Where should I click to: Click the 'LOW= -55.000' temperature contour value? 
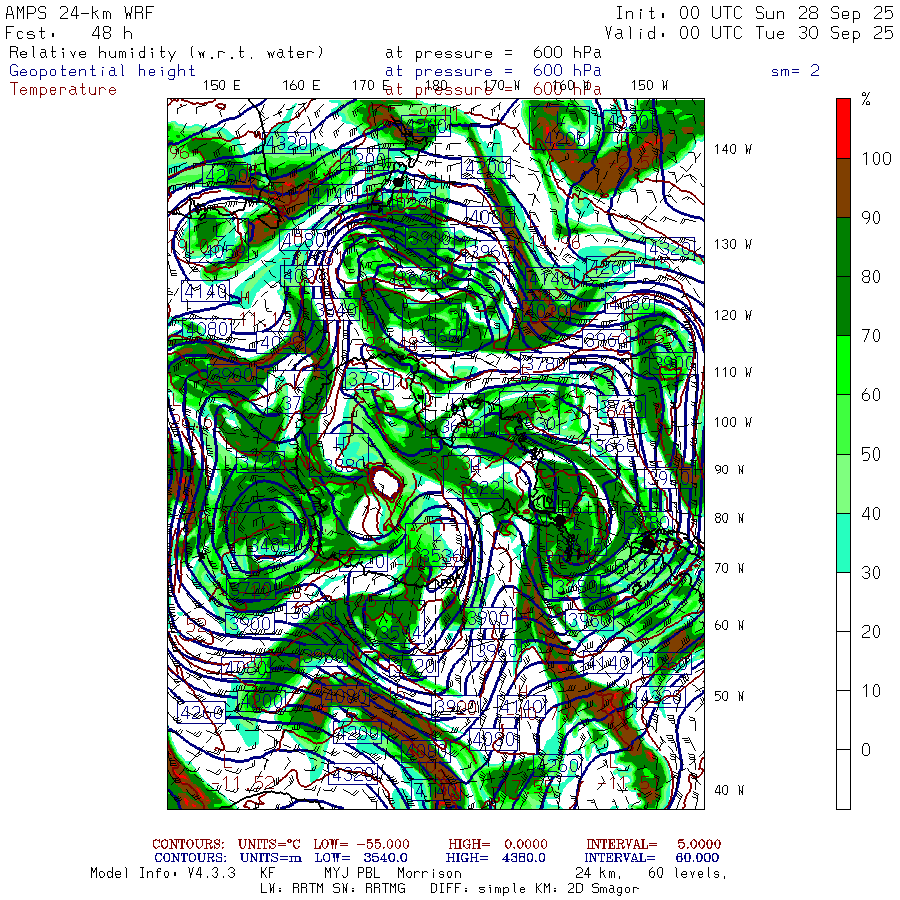[x=362, y=844]
